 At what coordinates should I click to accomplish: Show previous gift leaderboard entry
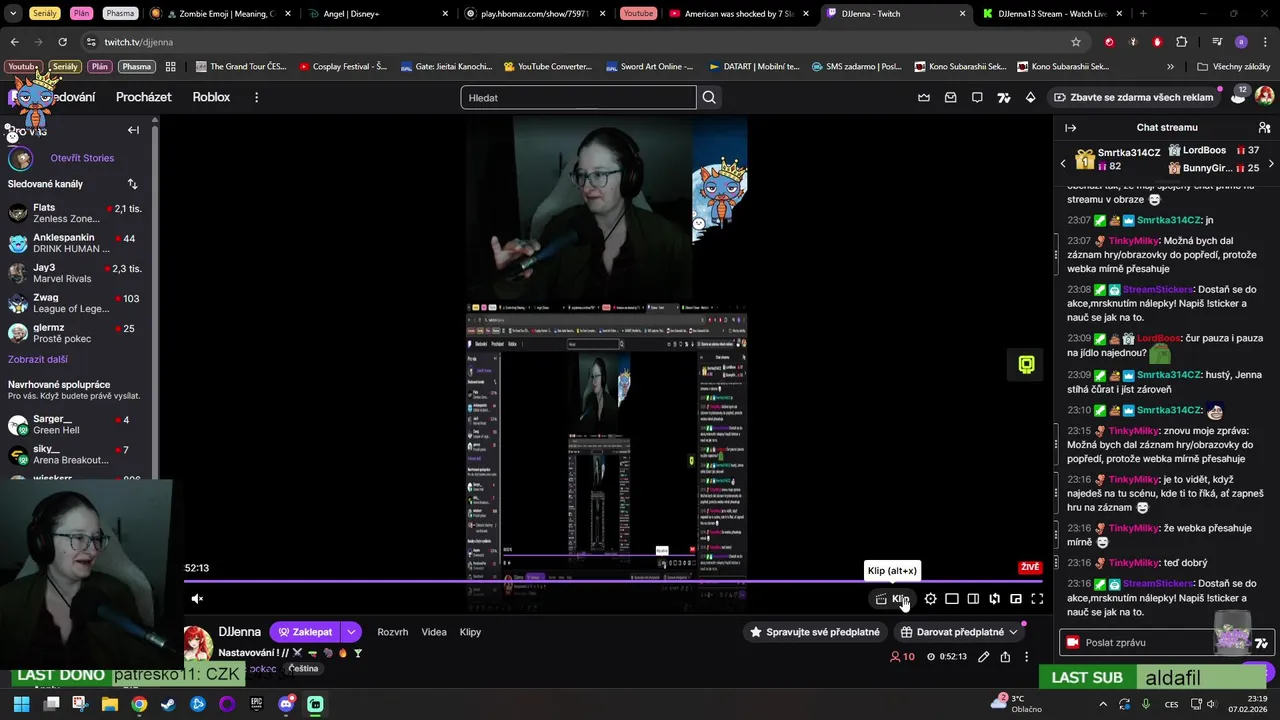coord(1063,163)
